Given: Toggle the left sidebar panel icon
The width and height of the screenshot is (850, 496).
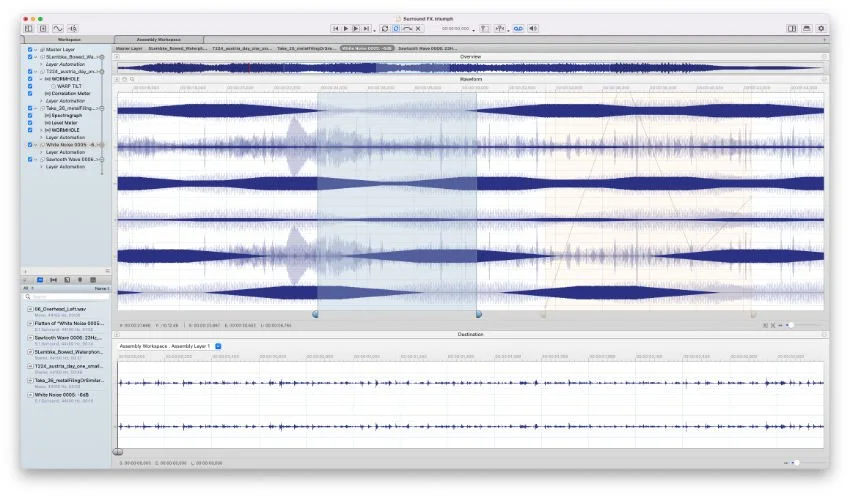Looking at the screenshot, I should (x=29, y=28).
